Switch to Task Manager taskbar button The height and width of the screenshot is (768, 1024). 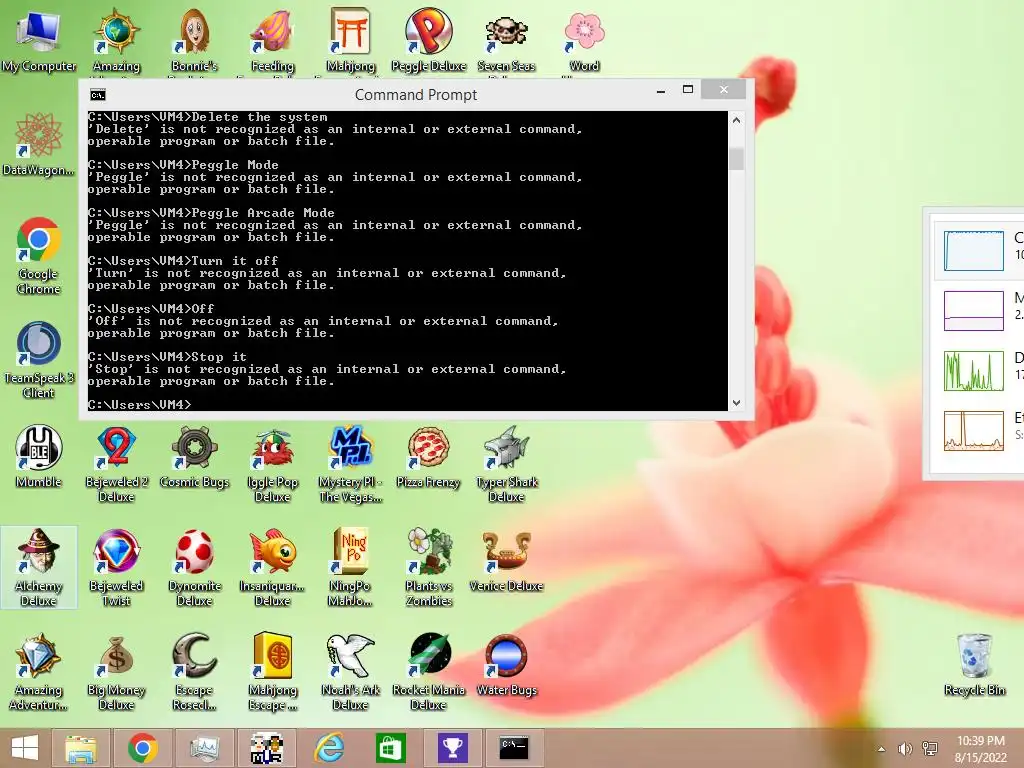tap(204, 748)
